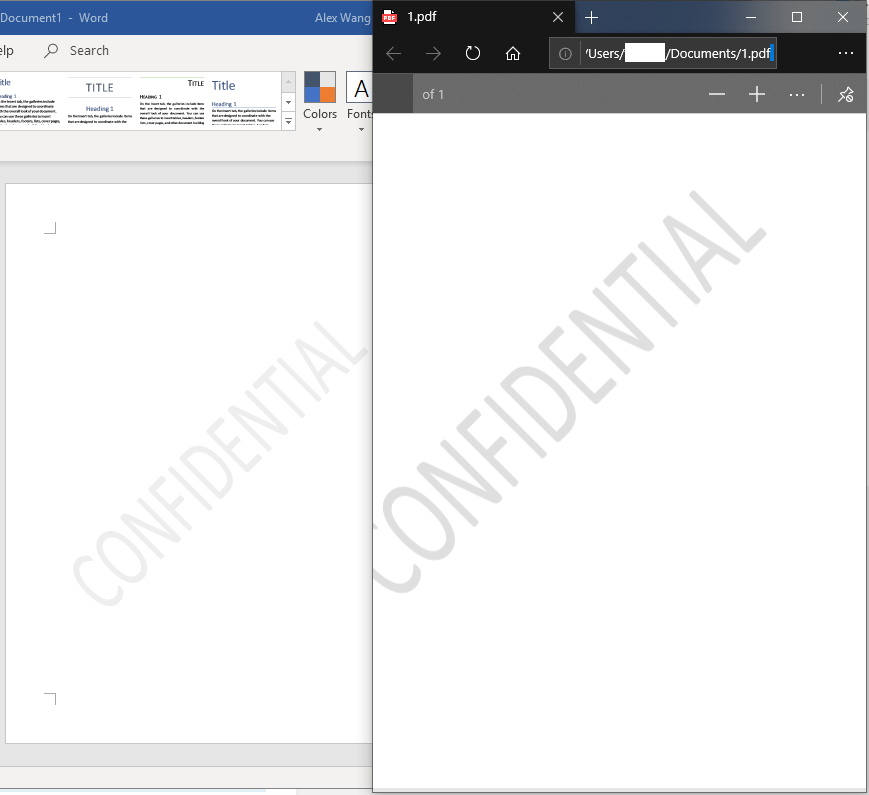
Task: Click the browser forward arrow
Action: 433,54
